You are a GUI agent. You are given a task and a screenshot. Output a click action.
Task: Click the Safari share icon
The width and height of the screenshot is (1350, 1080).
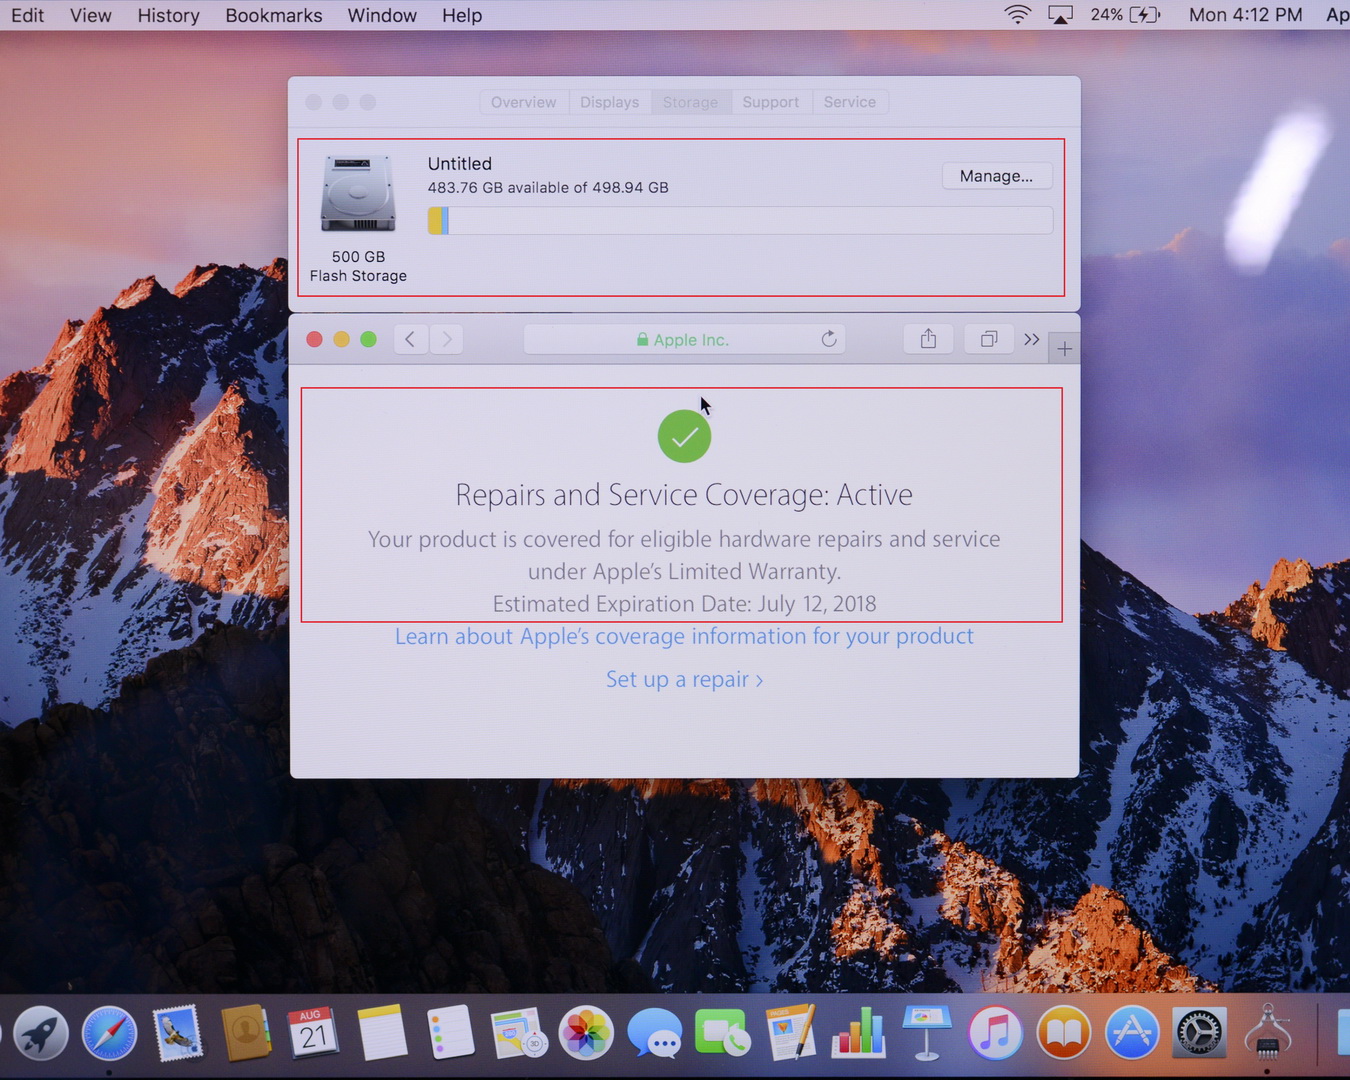(928, 339)
